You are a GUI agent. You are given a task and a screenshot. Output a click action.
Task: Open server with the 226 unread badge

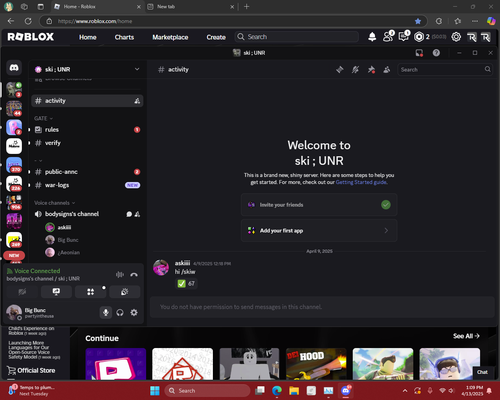click(x=14, y=183)
